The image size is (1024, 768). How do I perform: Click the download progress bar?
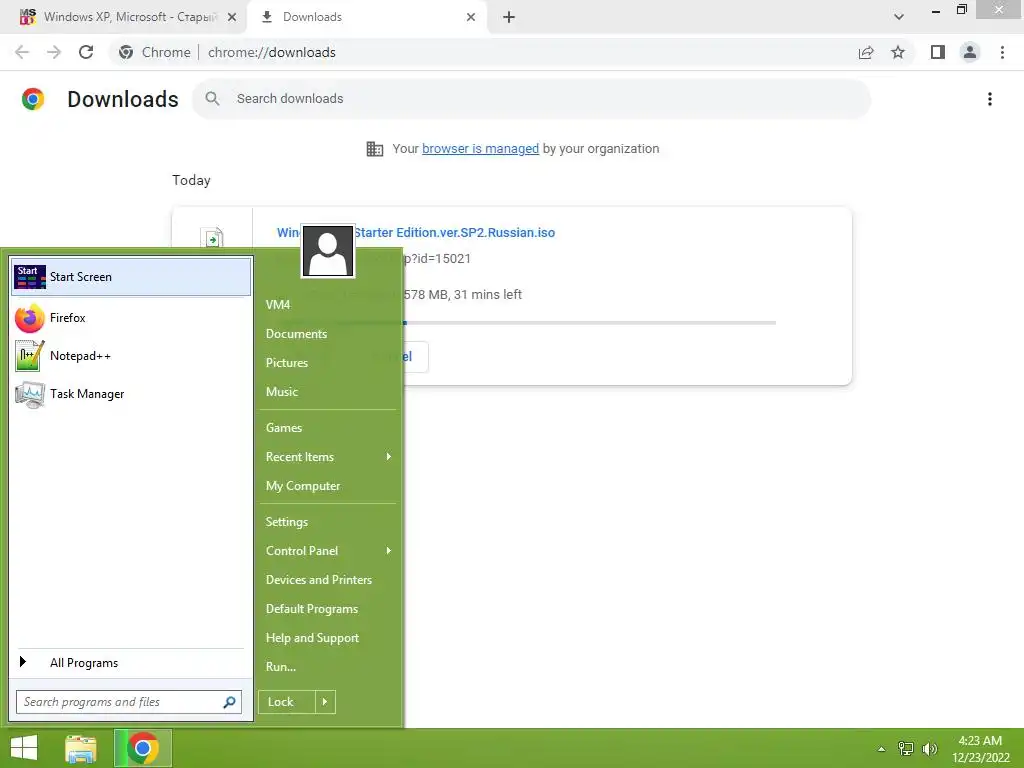point(526,323)
